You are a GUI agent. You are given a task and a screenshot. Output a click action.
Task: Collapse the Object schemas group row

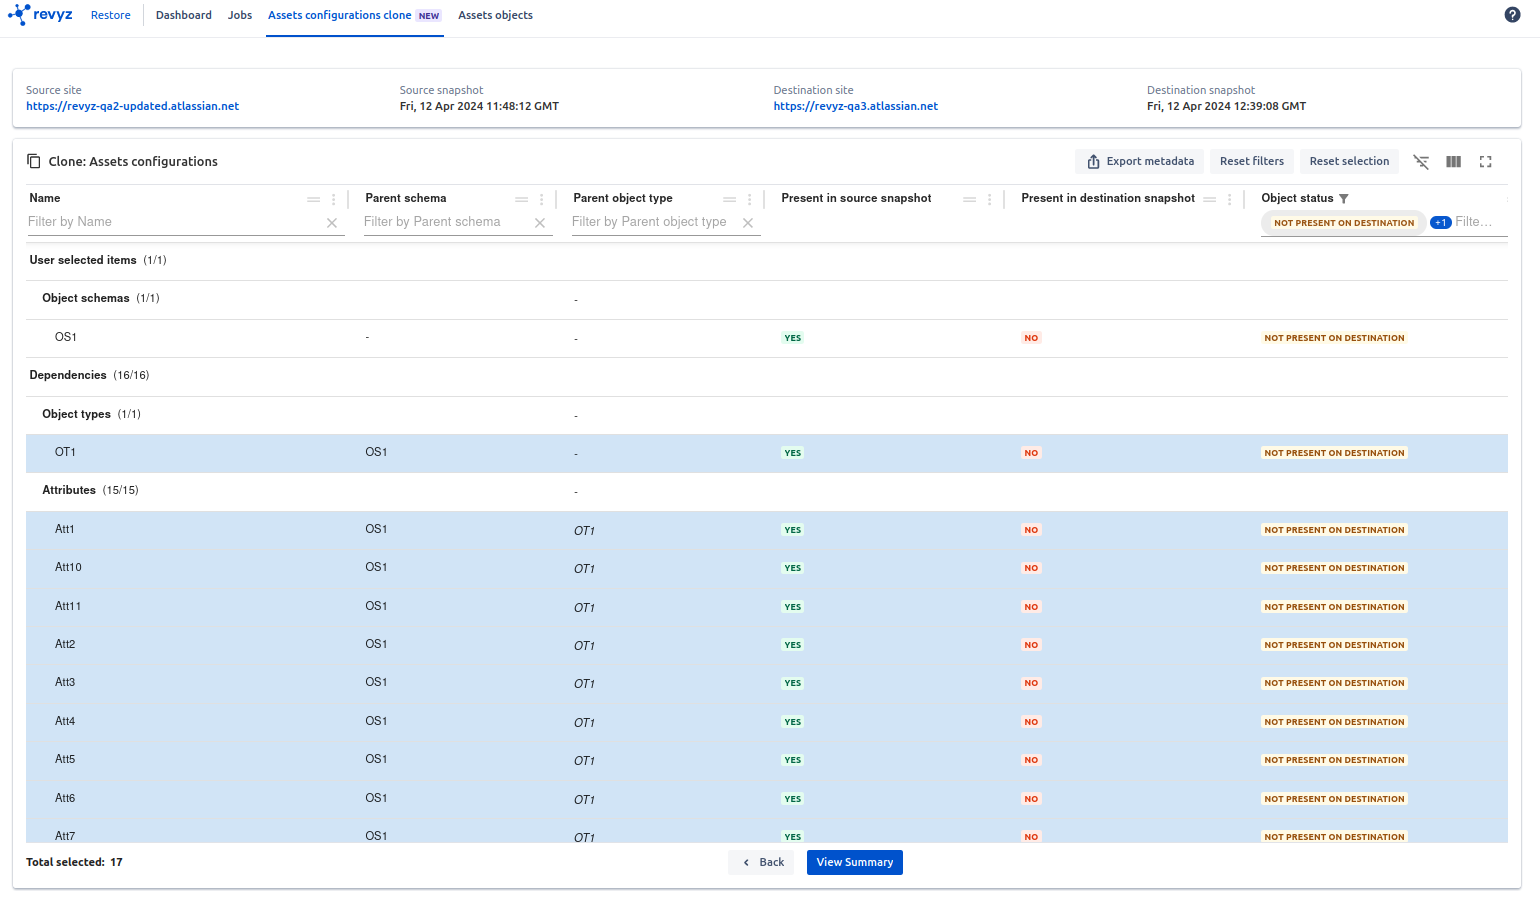click(767, 299)
